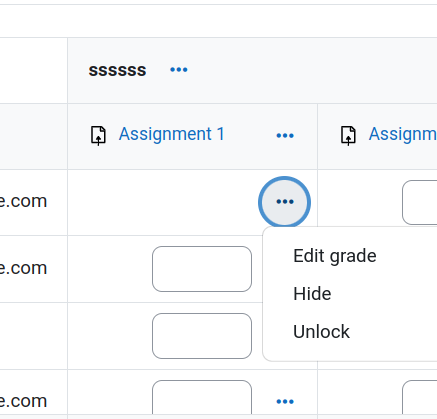Select Hide in the cell actions menu
Screen dimensions: 437x419
pos(312,294)
